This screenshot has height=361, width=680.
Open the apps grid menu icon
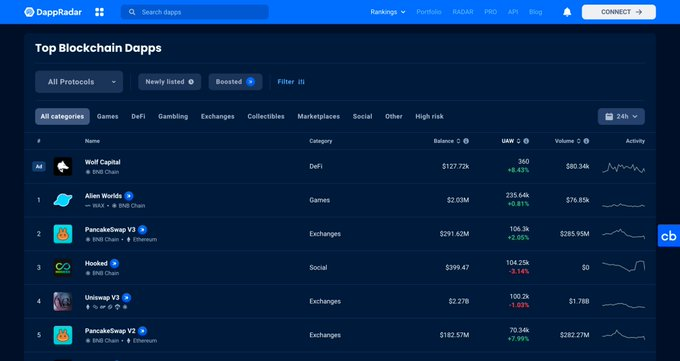tap(99, 12)
